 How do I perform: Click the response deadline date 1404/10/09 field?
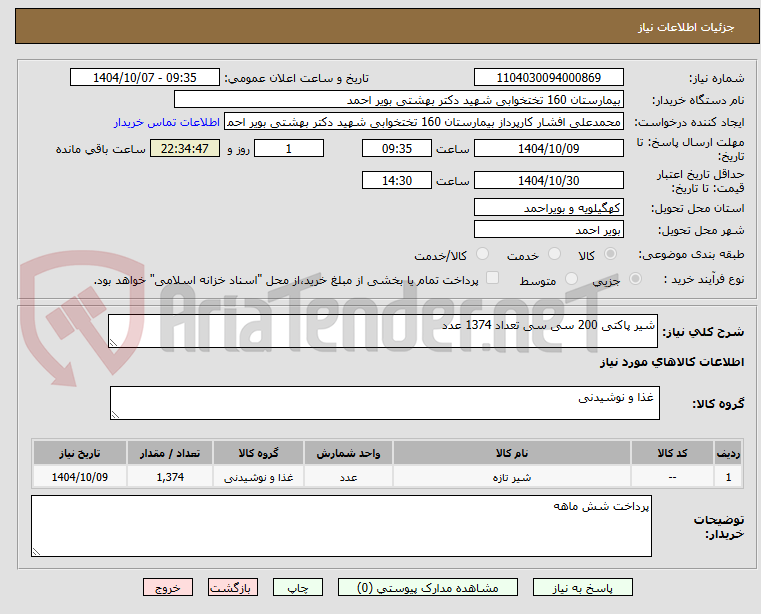(x=548, y=149)
